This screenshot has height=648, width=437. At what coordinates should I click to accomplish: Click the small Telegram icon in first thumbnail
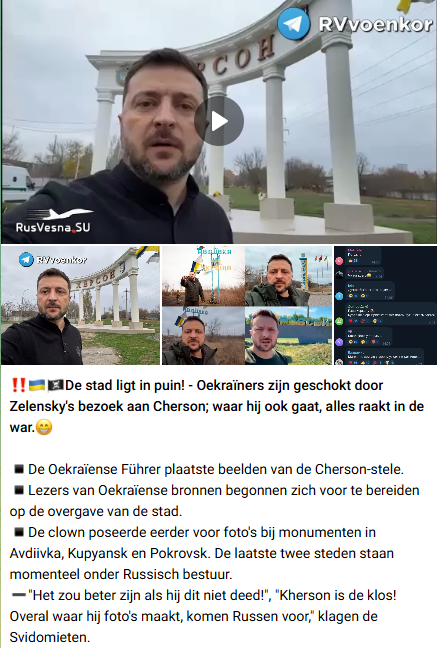(x=26, y=260)
